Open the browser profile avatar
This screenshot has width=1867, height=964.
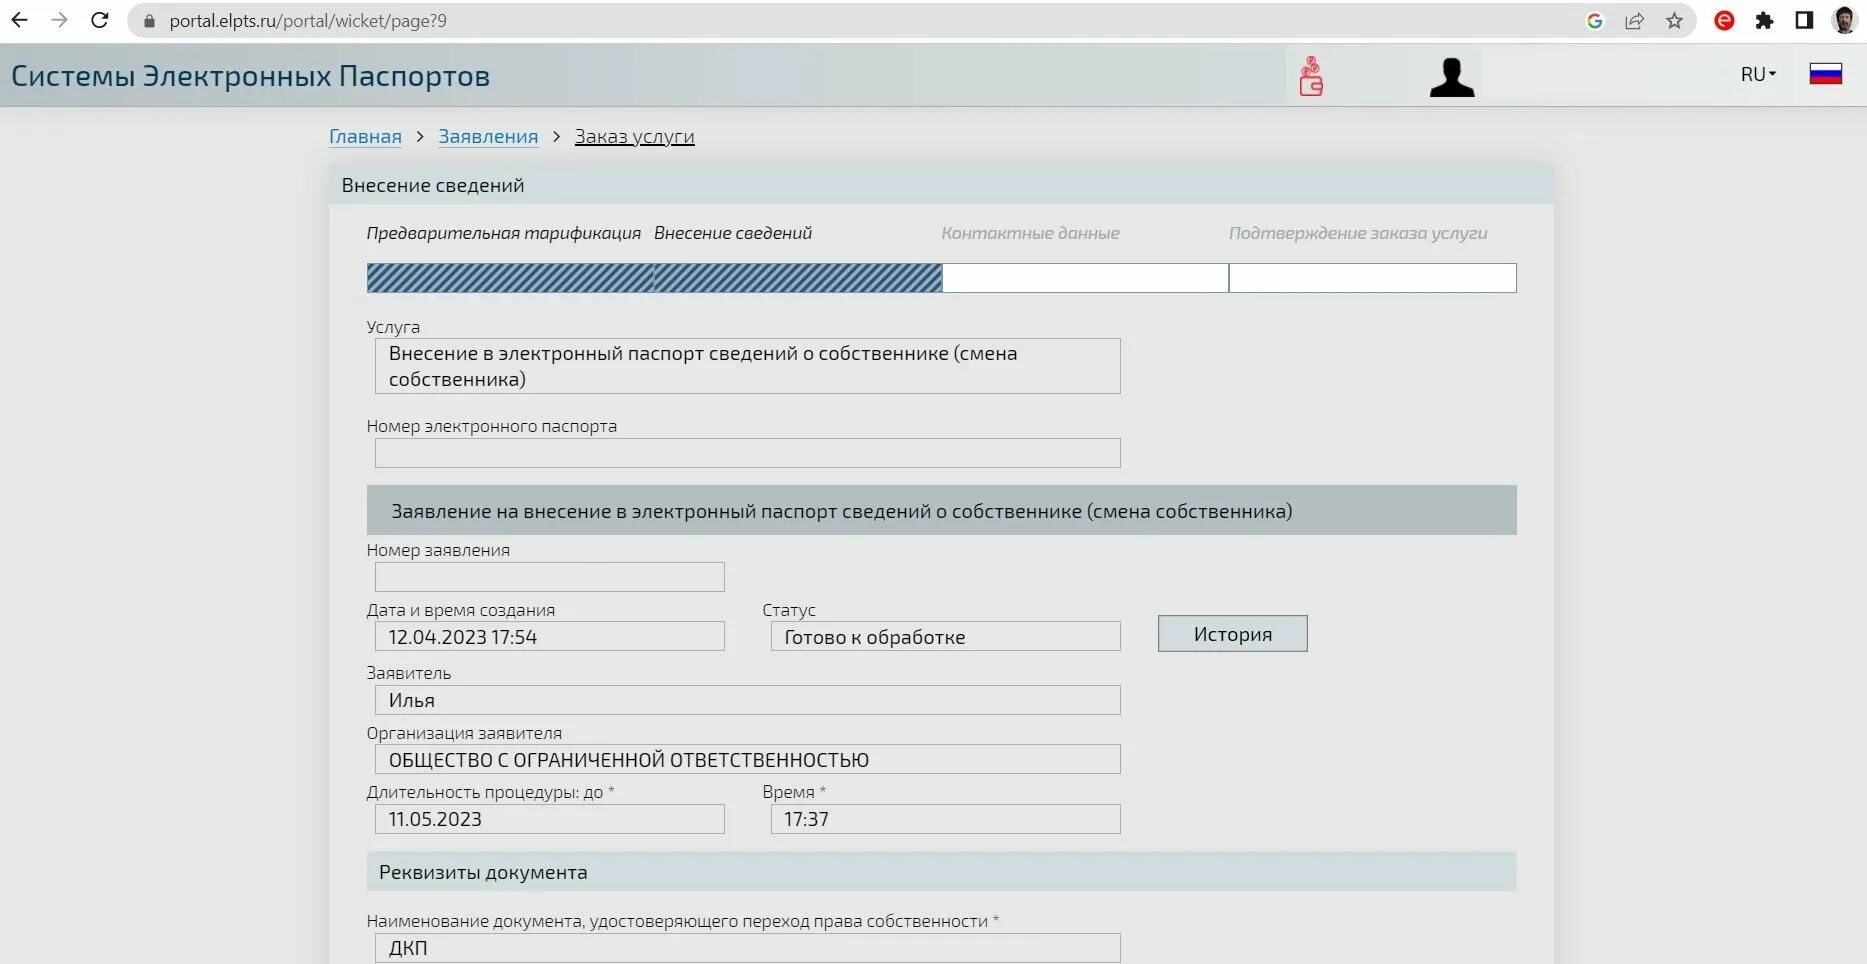[1844, 20]
